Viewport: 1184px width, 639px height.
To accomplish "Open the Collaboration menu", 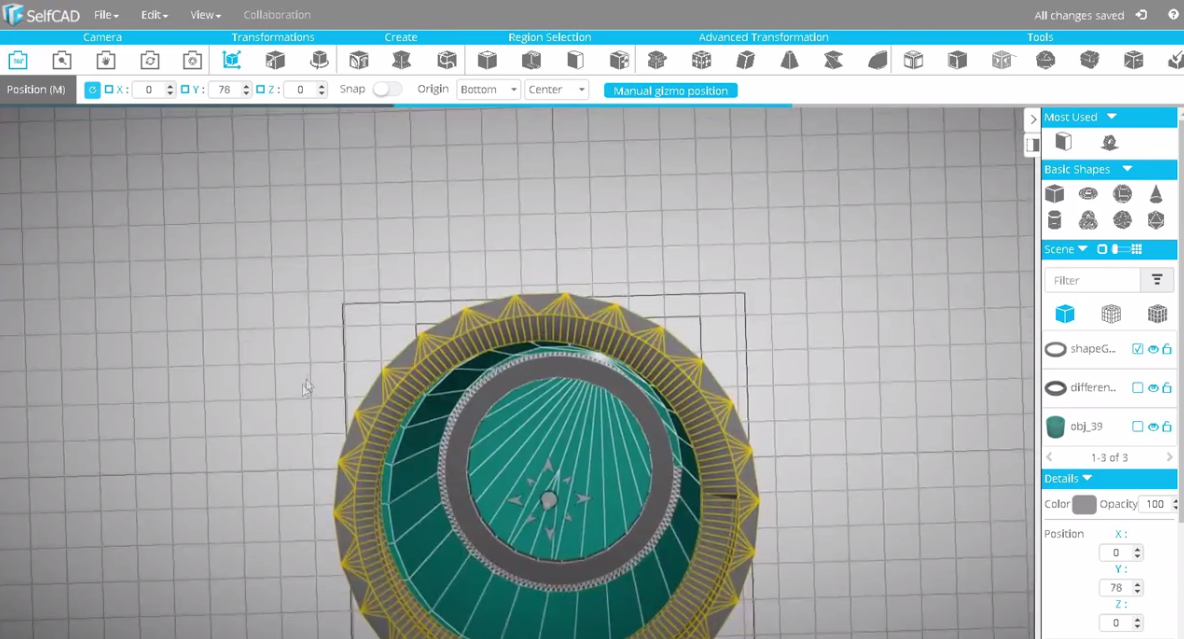I will (277, 14).
